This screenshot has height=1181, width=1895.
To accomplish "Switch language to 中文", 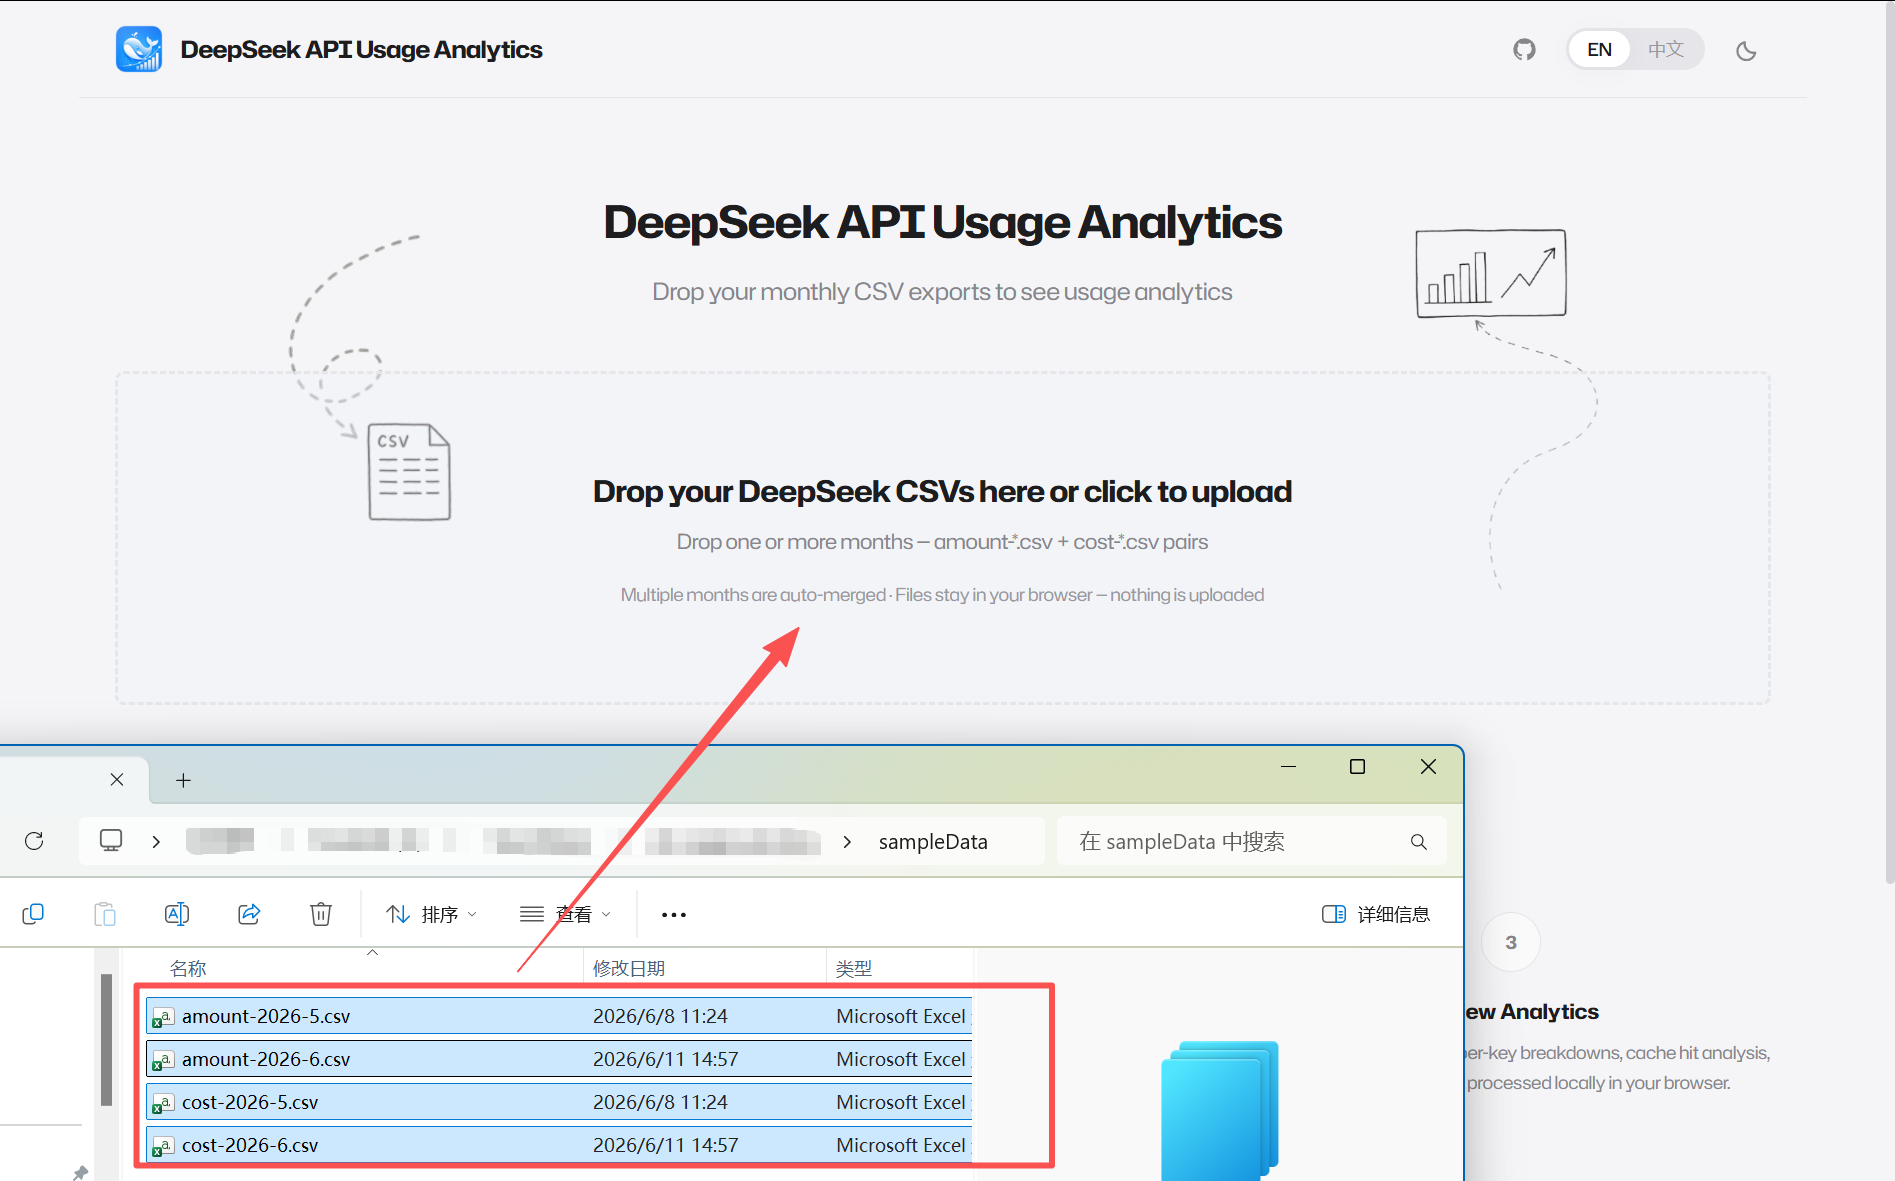I will coord(1666,49).
